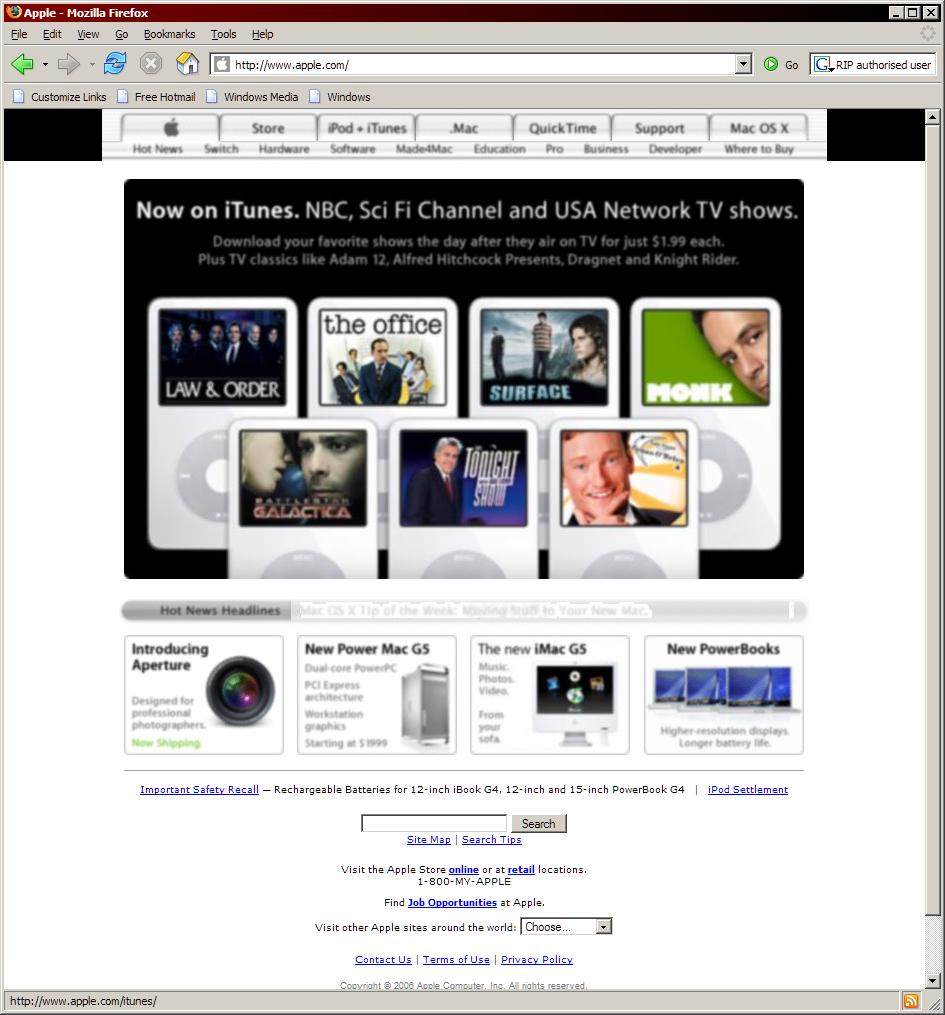
Task: Click the green Back arrow button
Action: pyautogui.click(x=23, y=64)
